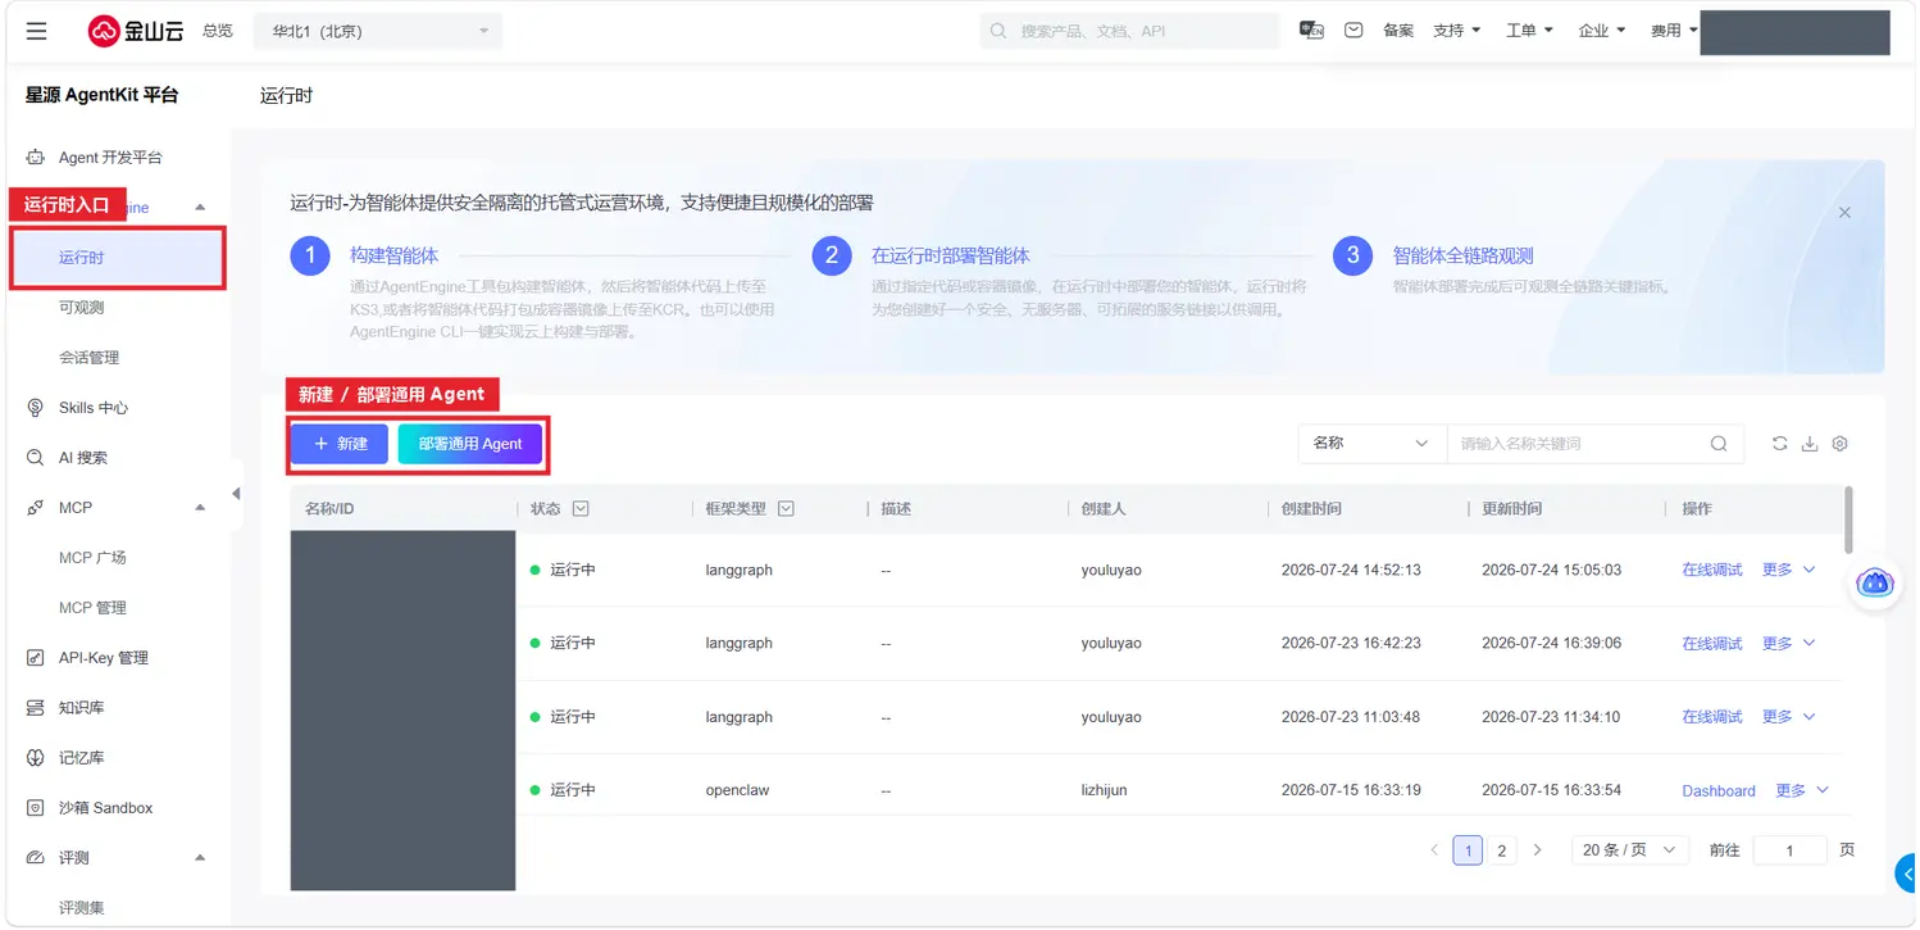Open 记忆库 in the sidebar
This screenshot has height=930, width=1920.
pyautogui.click(x=81, y=757)
